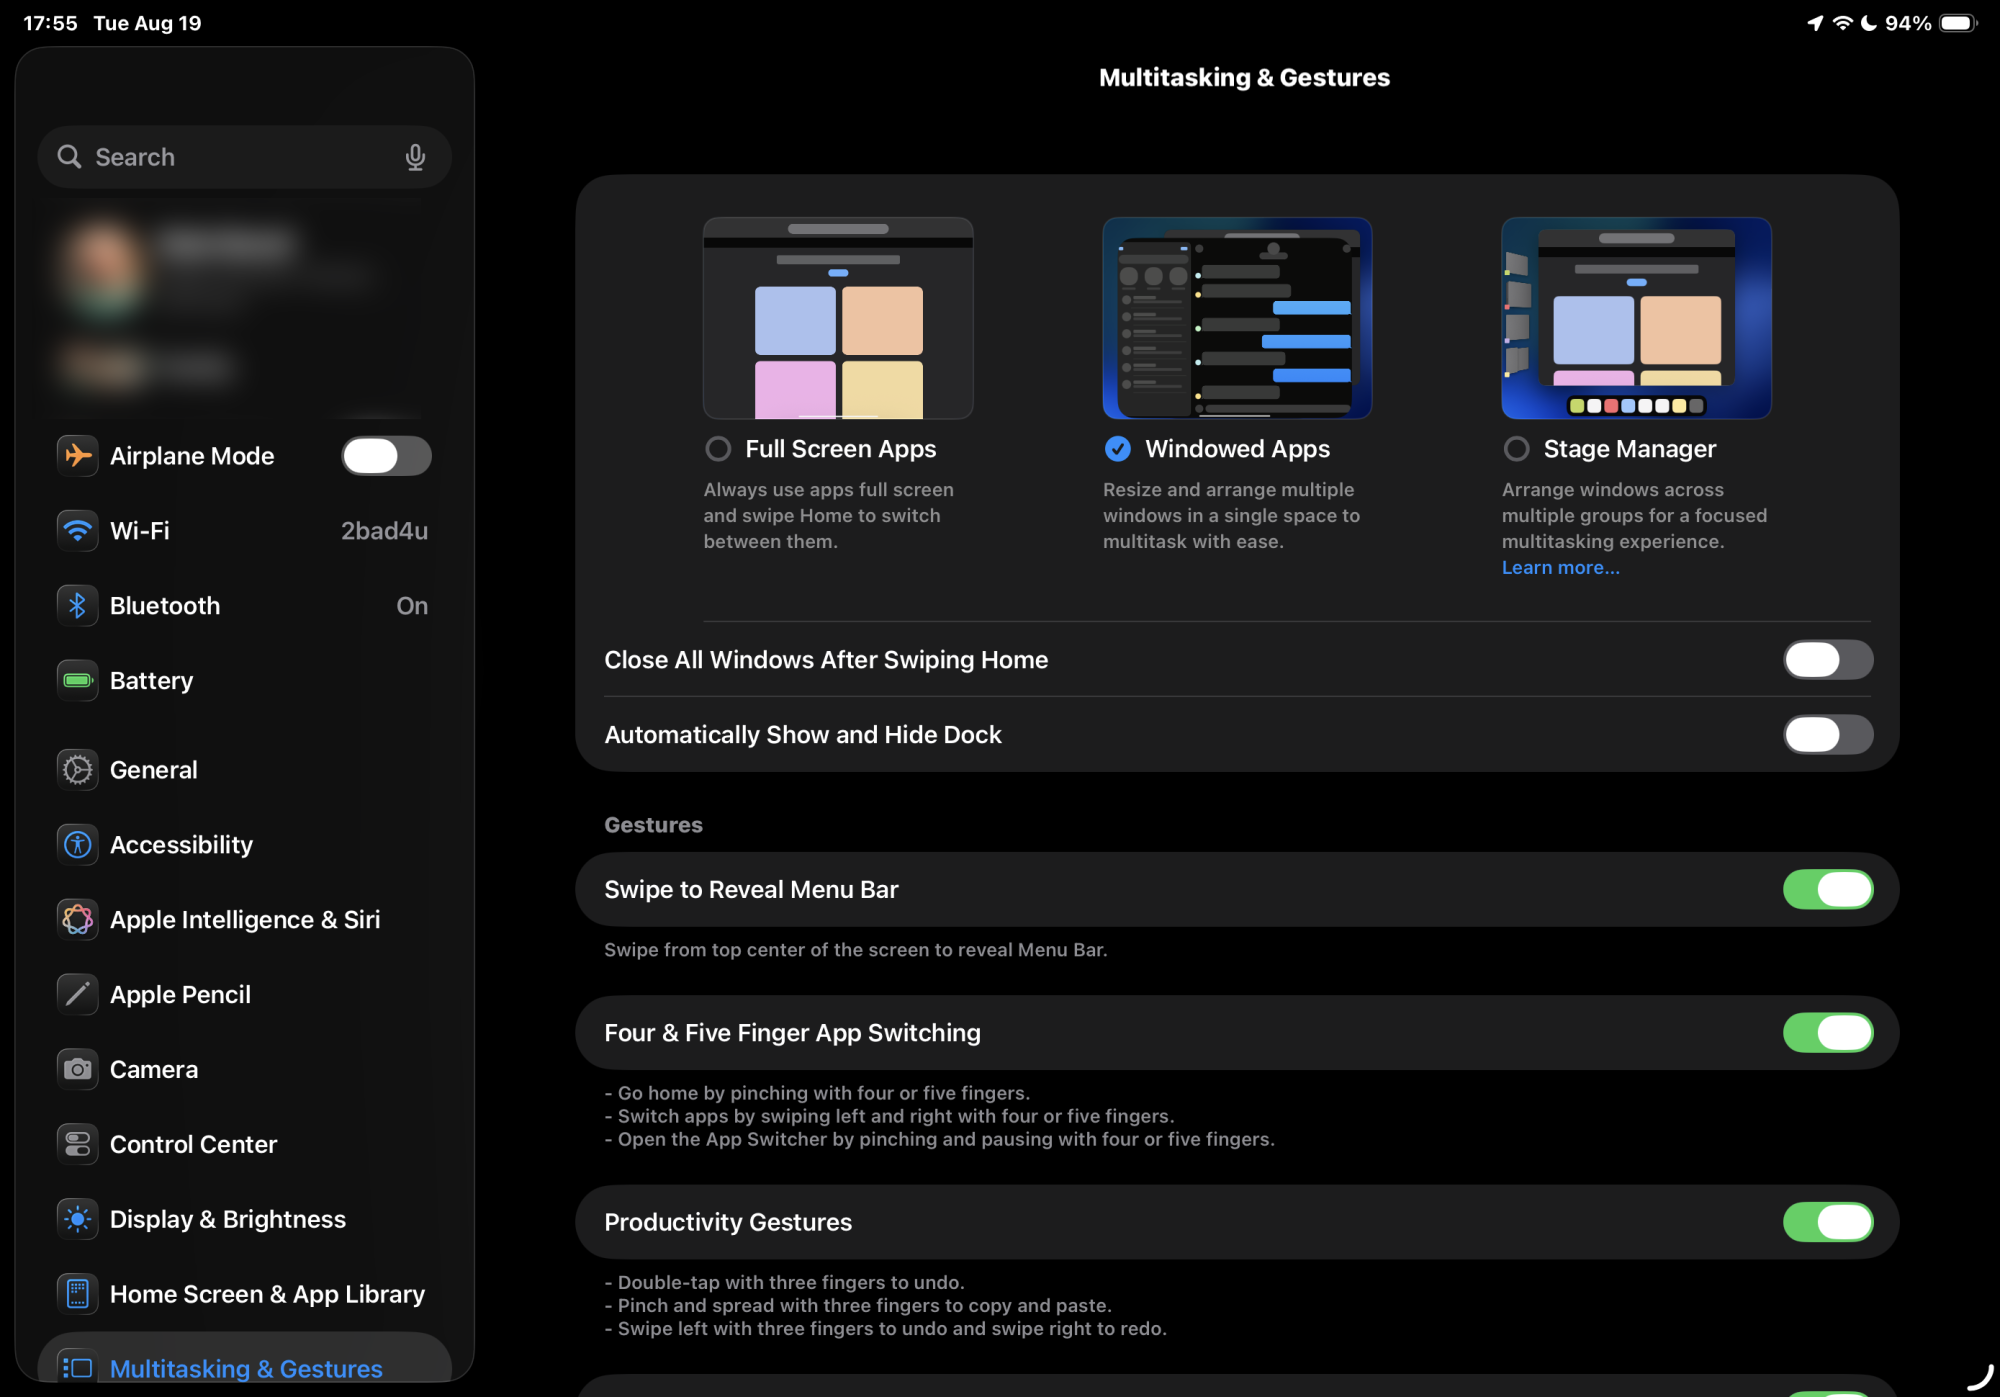Open Accessibility icon in sidebar
This screenshot has width=2000, height=1397.
77,844
